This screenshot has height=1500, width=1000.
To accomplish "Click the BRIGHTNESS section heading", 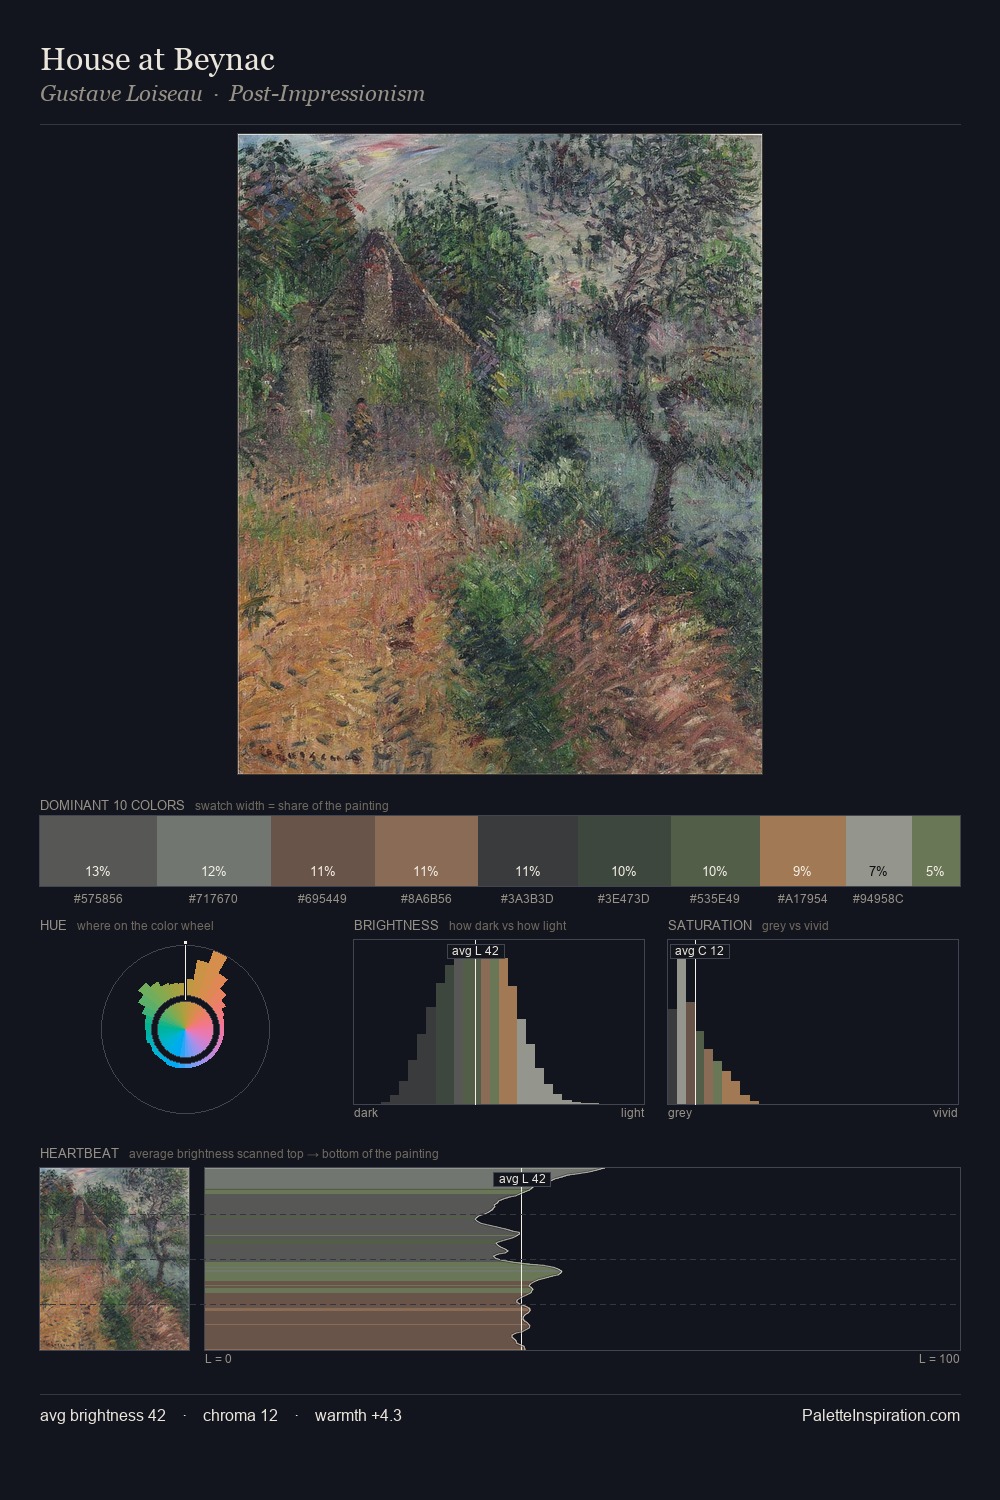I will coord(396,925).
